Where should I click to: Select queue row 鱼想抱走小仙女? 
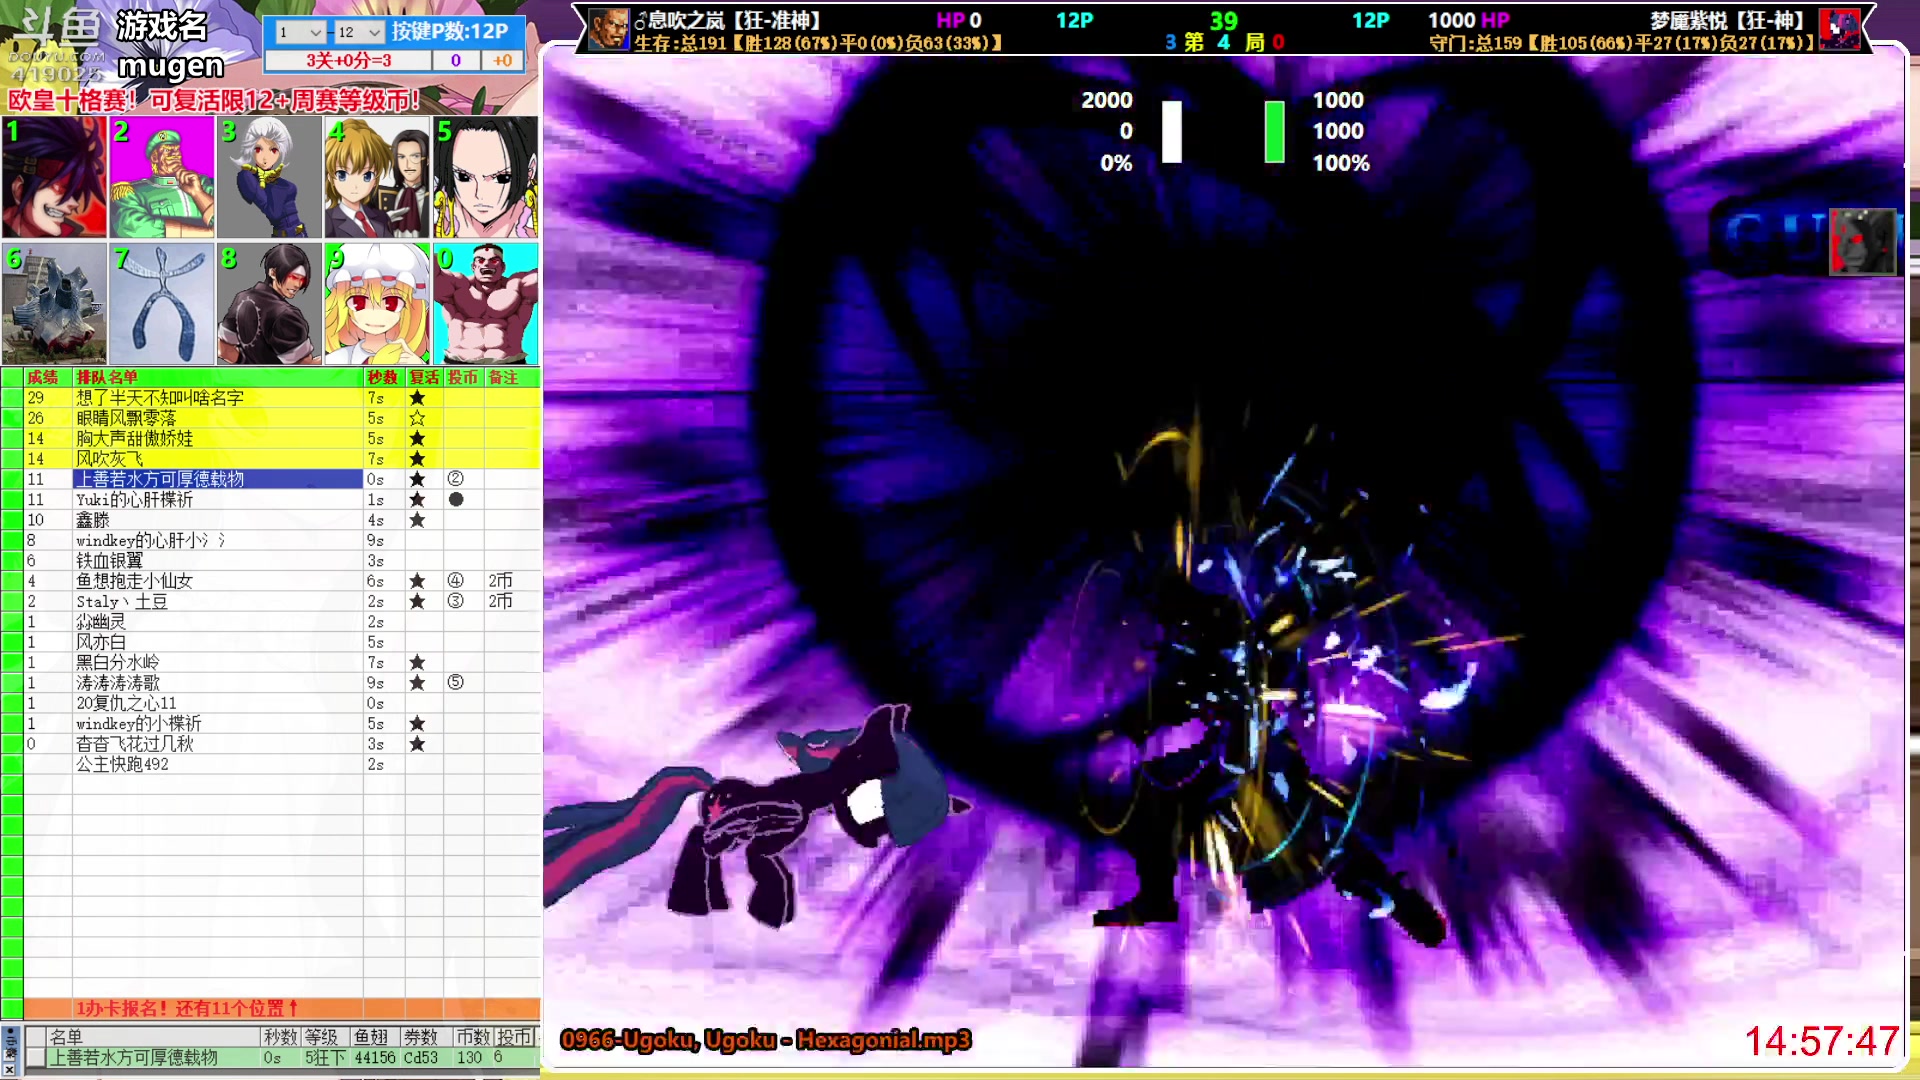[x=282, y=581]
